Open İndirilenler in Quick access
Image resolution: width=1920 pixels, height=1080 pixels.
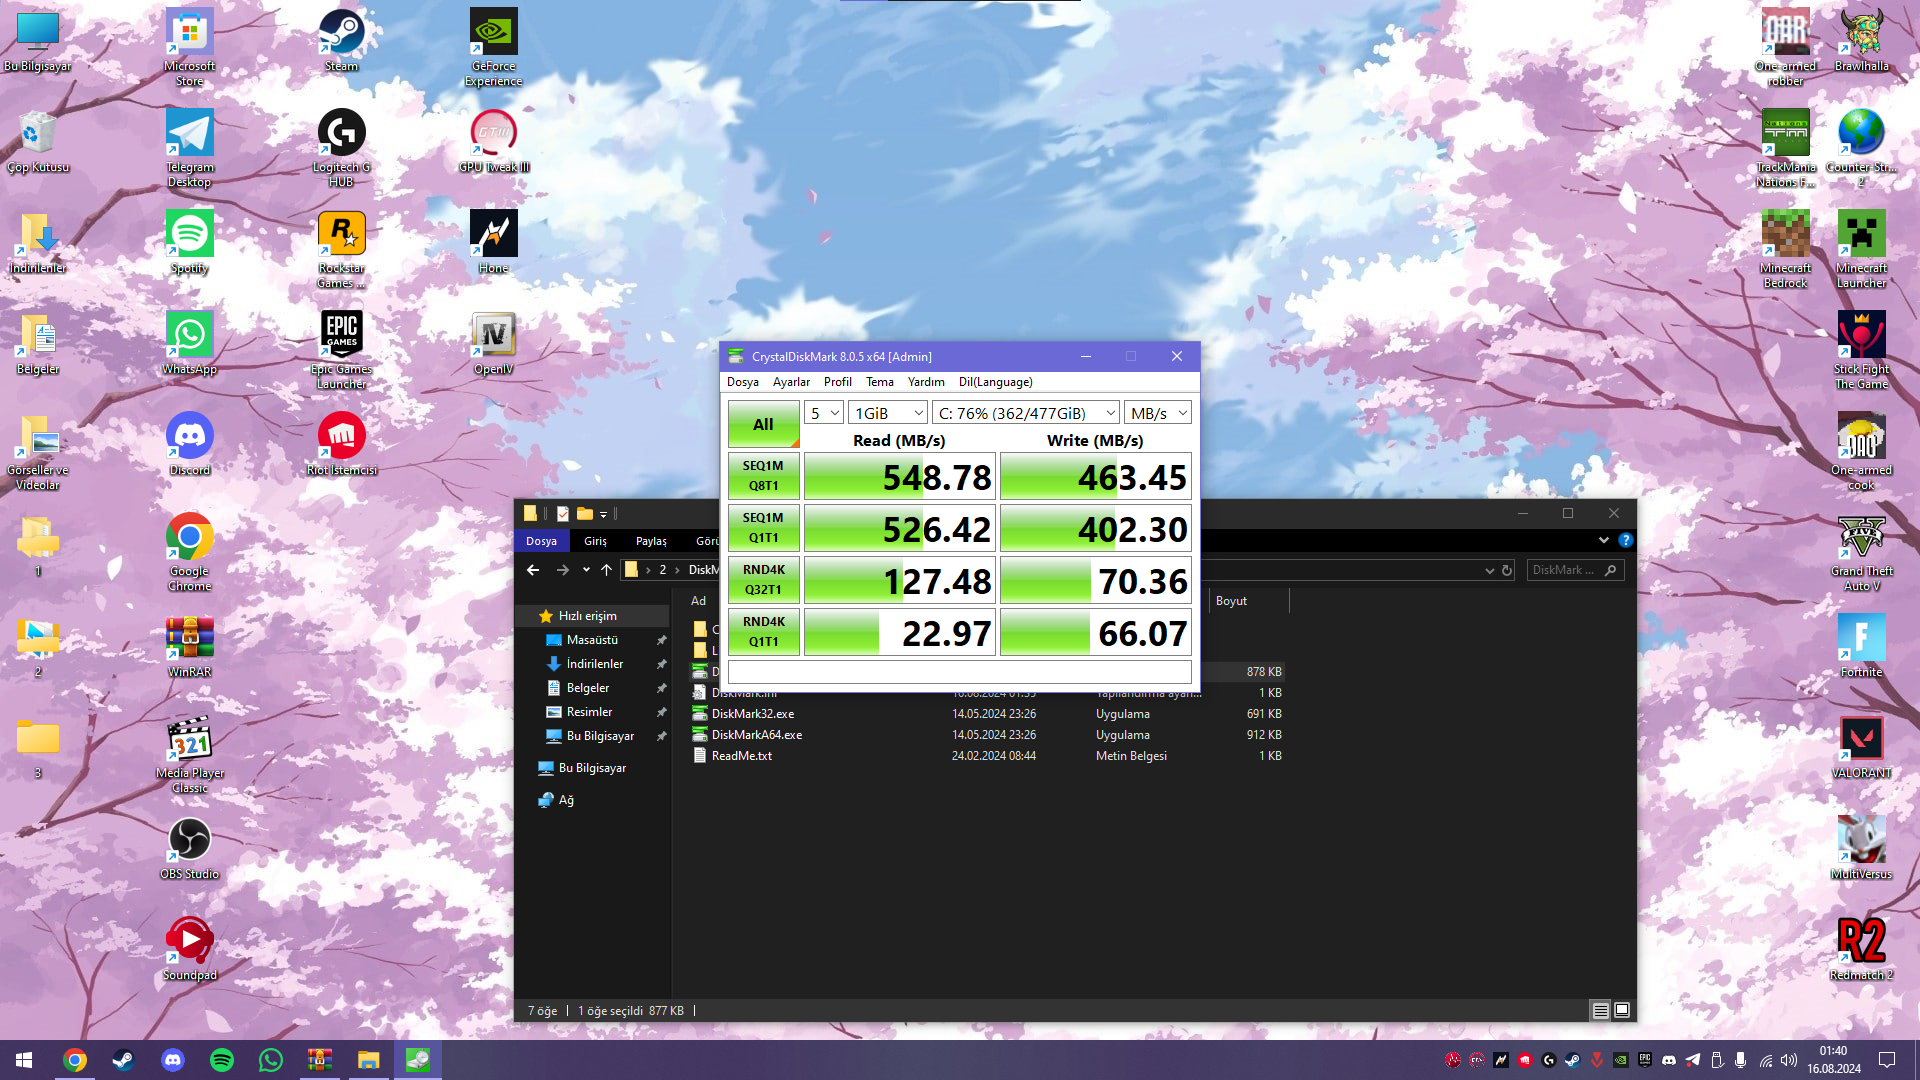tap(595, 664)
